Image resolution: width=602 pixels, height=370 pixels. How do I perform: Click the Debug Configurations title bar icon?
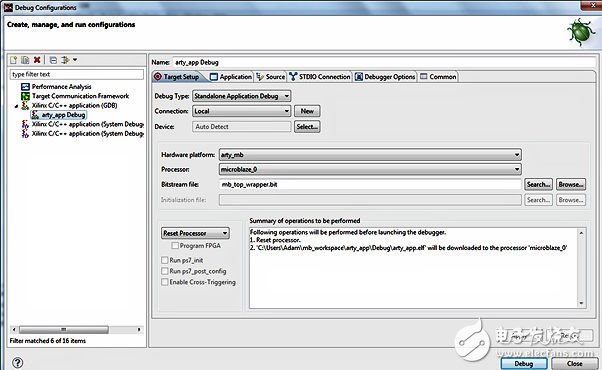coord(8,7)
